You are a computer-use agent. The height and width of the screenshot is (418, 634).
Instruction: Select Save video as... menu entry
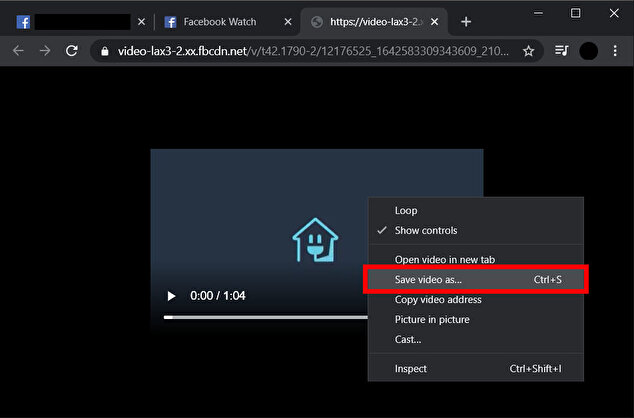click(428, 280)
